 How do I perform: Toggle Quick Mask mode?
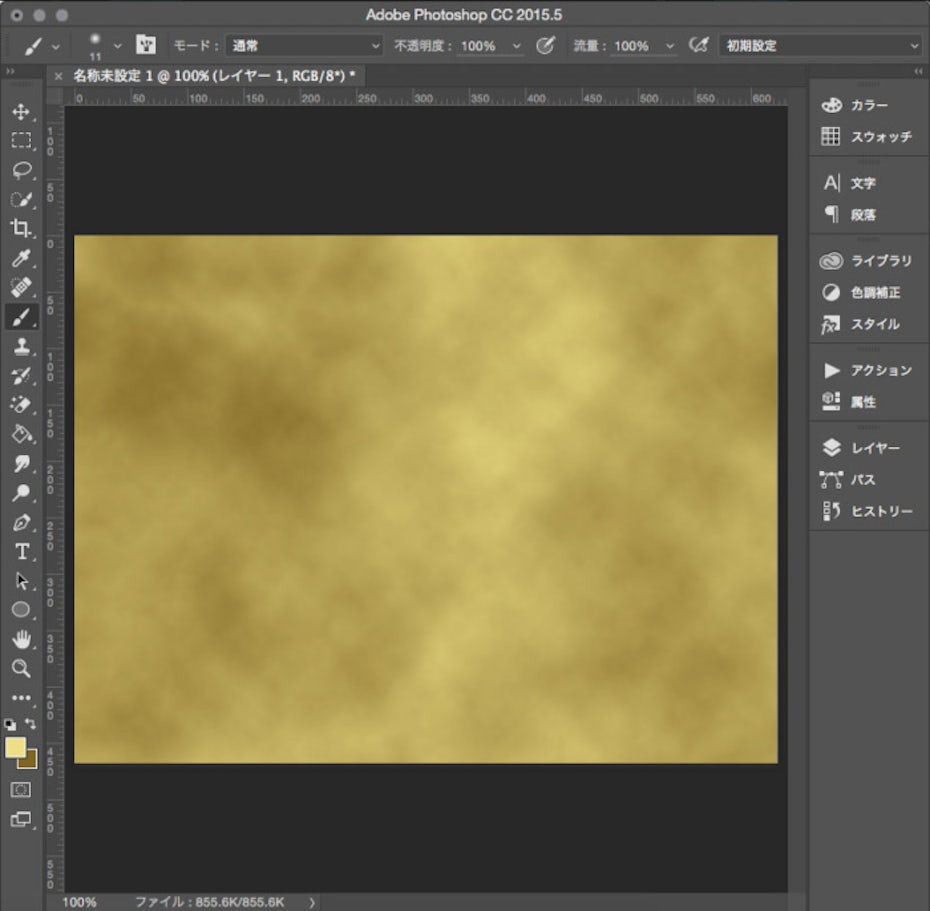coord(21,790)
